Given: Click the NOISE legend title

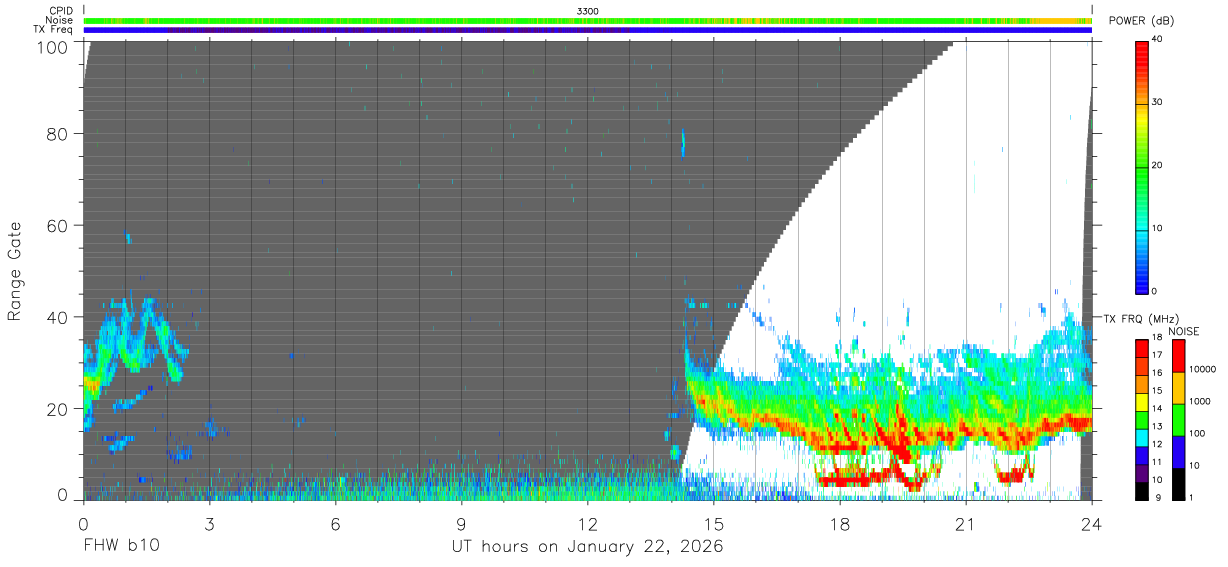Looking at the screenshot, I should pos(1183,331).
